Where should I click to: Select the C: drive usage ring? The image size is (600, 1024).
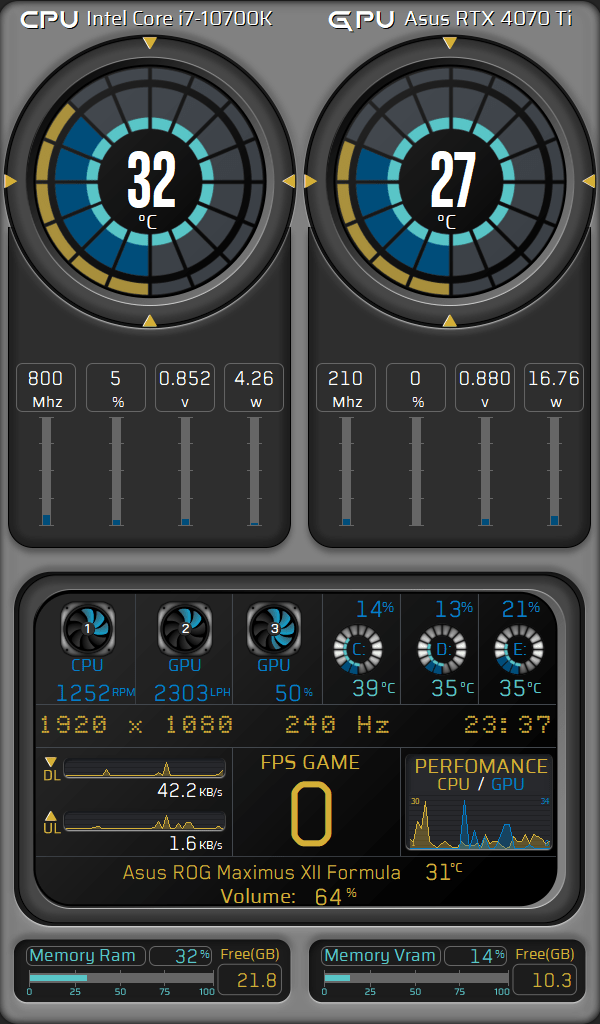click(x=357, y=649)
